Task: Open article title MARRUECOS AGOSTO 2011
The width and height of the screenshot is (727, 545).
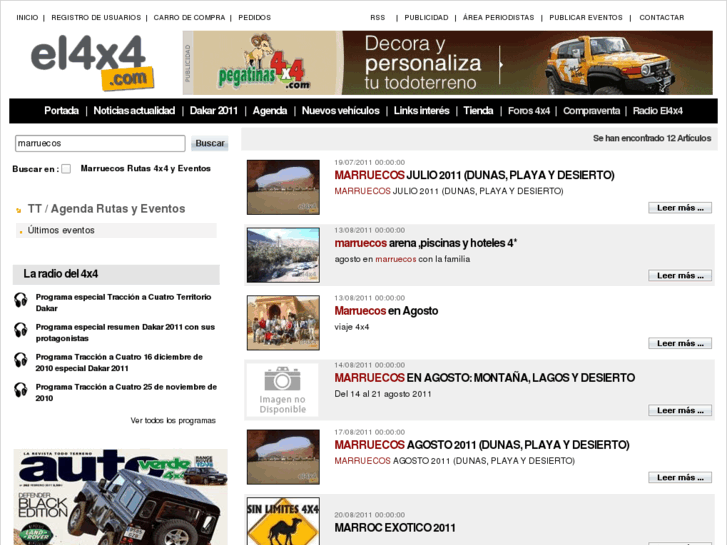Action: pos(482,445)
